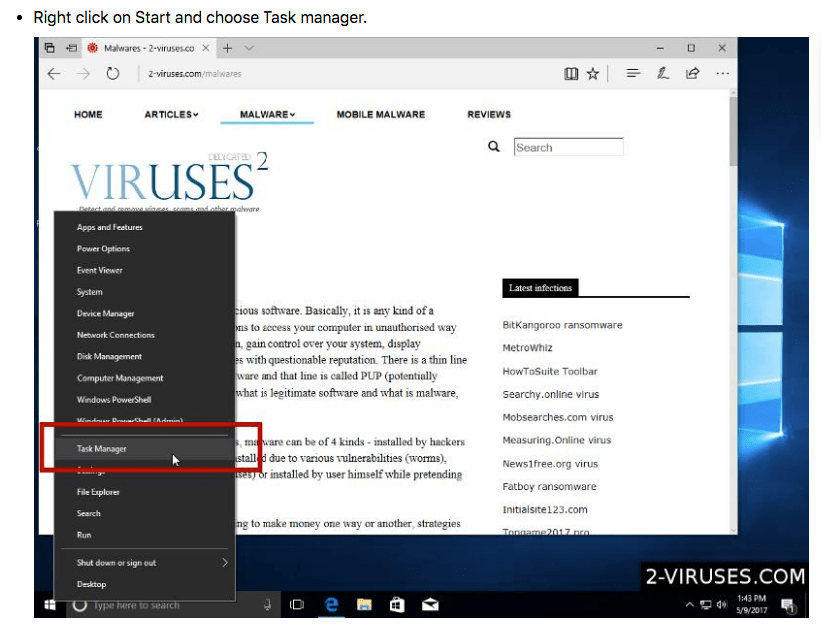
Task: Open Device Manager
Action: pos(145,313)
